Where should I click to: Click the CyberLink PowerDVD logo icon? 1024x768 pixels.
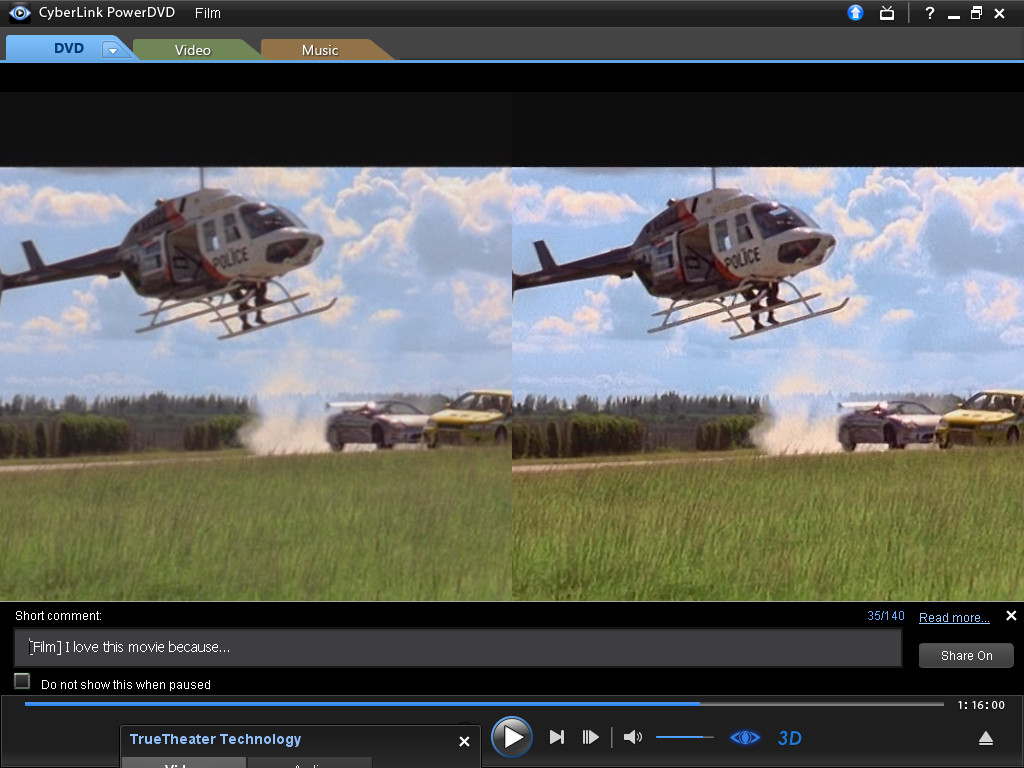click(x=19, y=13)
